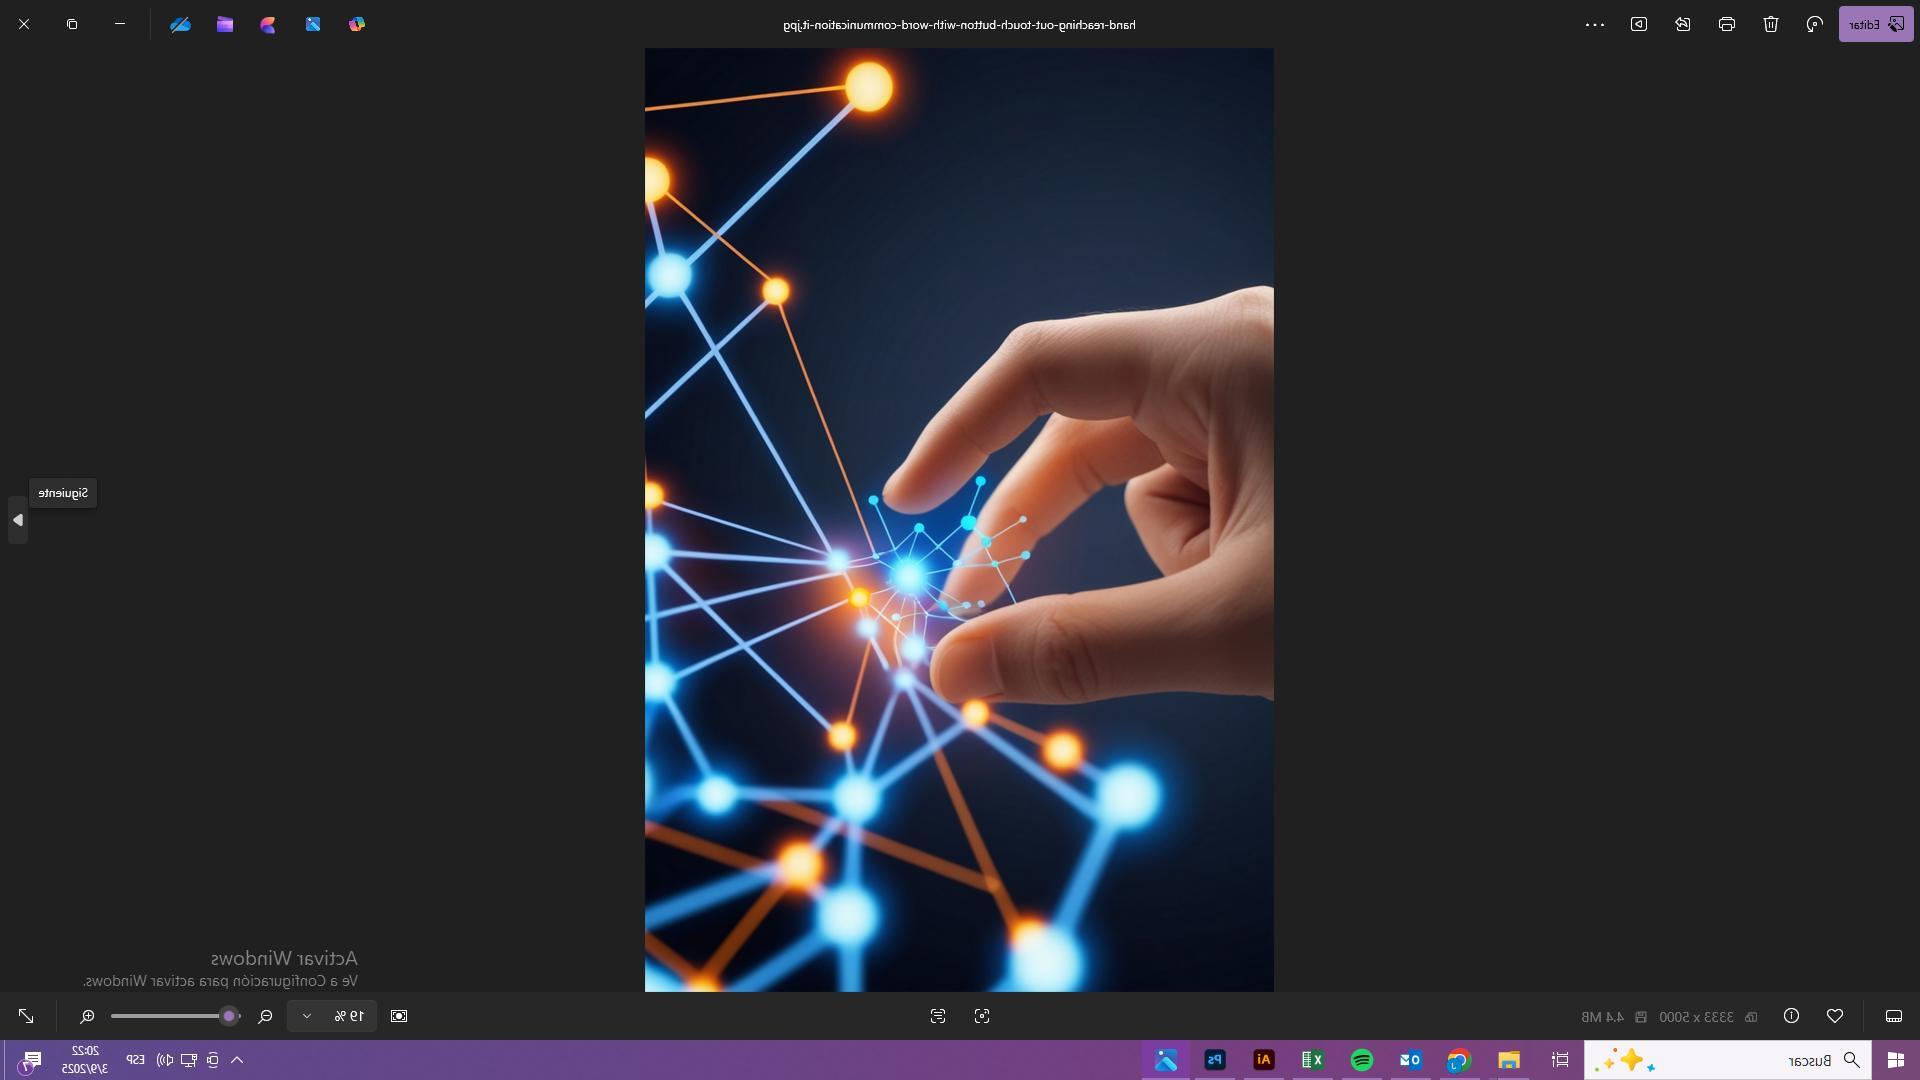
Task: Expand hidden system tray icons chevron
Action: pyautogui.click(x=237, y=1060)
